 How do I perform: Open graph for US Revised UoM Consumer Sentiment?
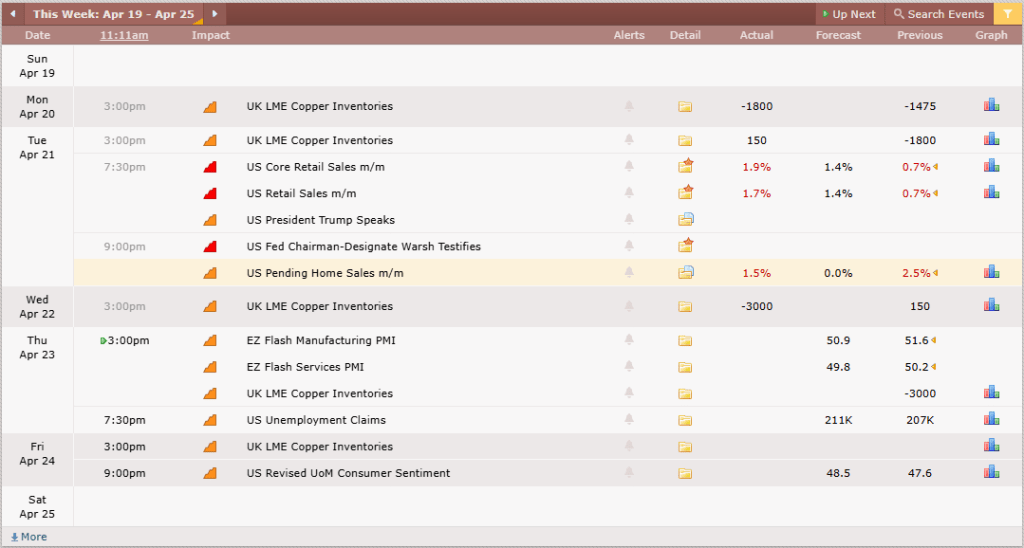coord(991,473)
